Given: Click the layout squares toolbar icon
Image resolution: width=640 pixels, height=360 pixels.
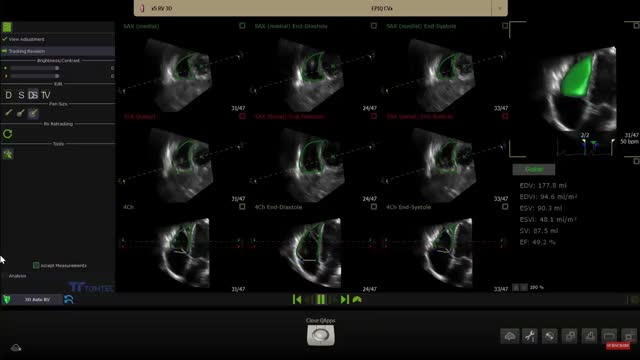Looking at the screenshot, I should (x=569, y=336).
